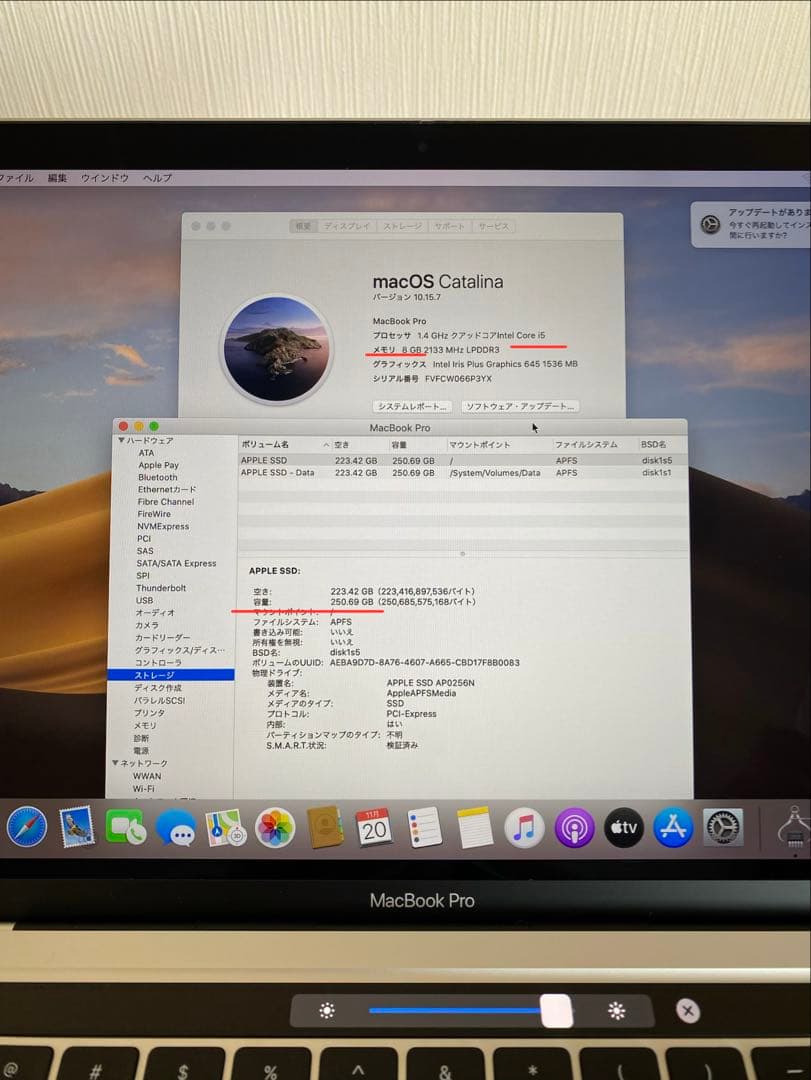Start FaceTime from the Dock
This screenshot has height=1080, width=811.
pos(124,828)
